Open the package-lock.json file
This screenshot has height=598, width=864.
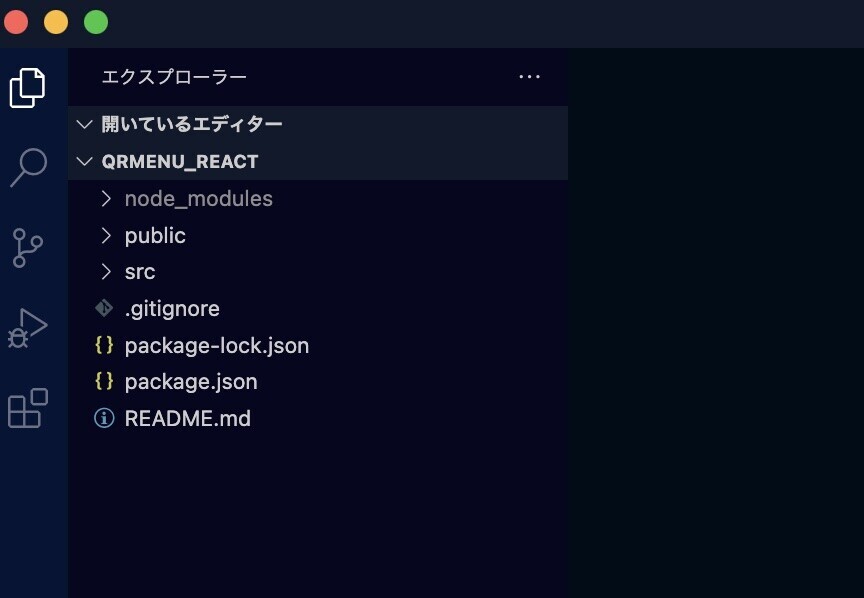[x=216, y=345]
